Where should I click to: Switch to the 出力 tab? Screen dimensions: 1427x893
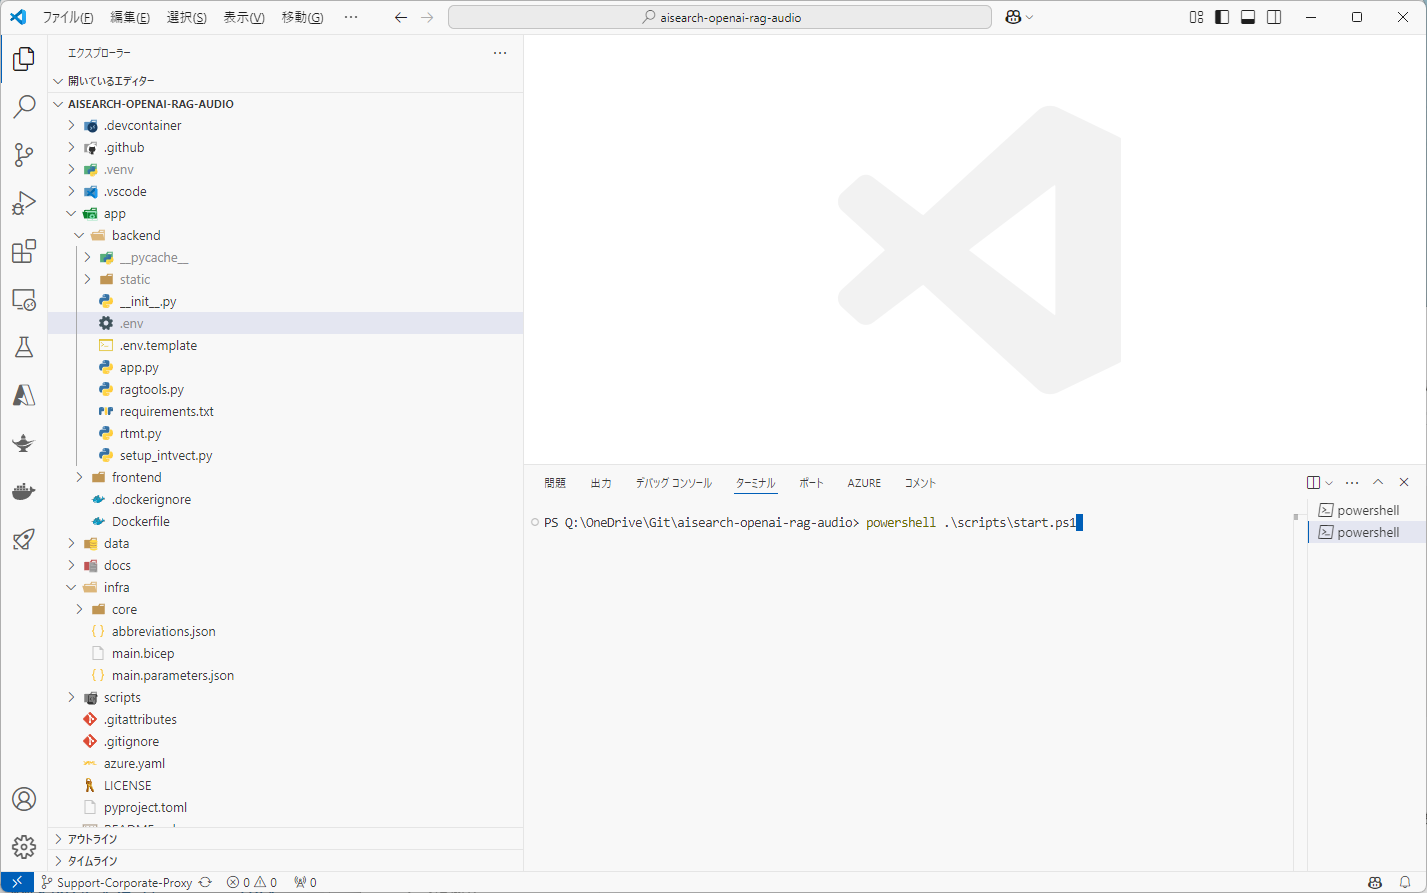point(600,482)
